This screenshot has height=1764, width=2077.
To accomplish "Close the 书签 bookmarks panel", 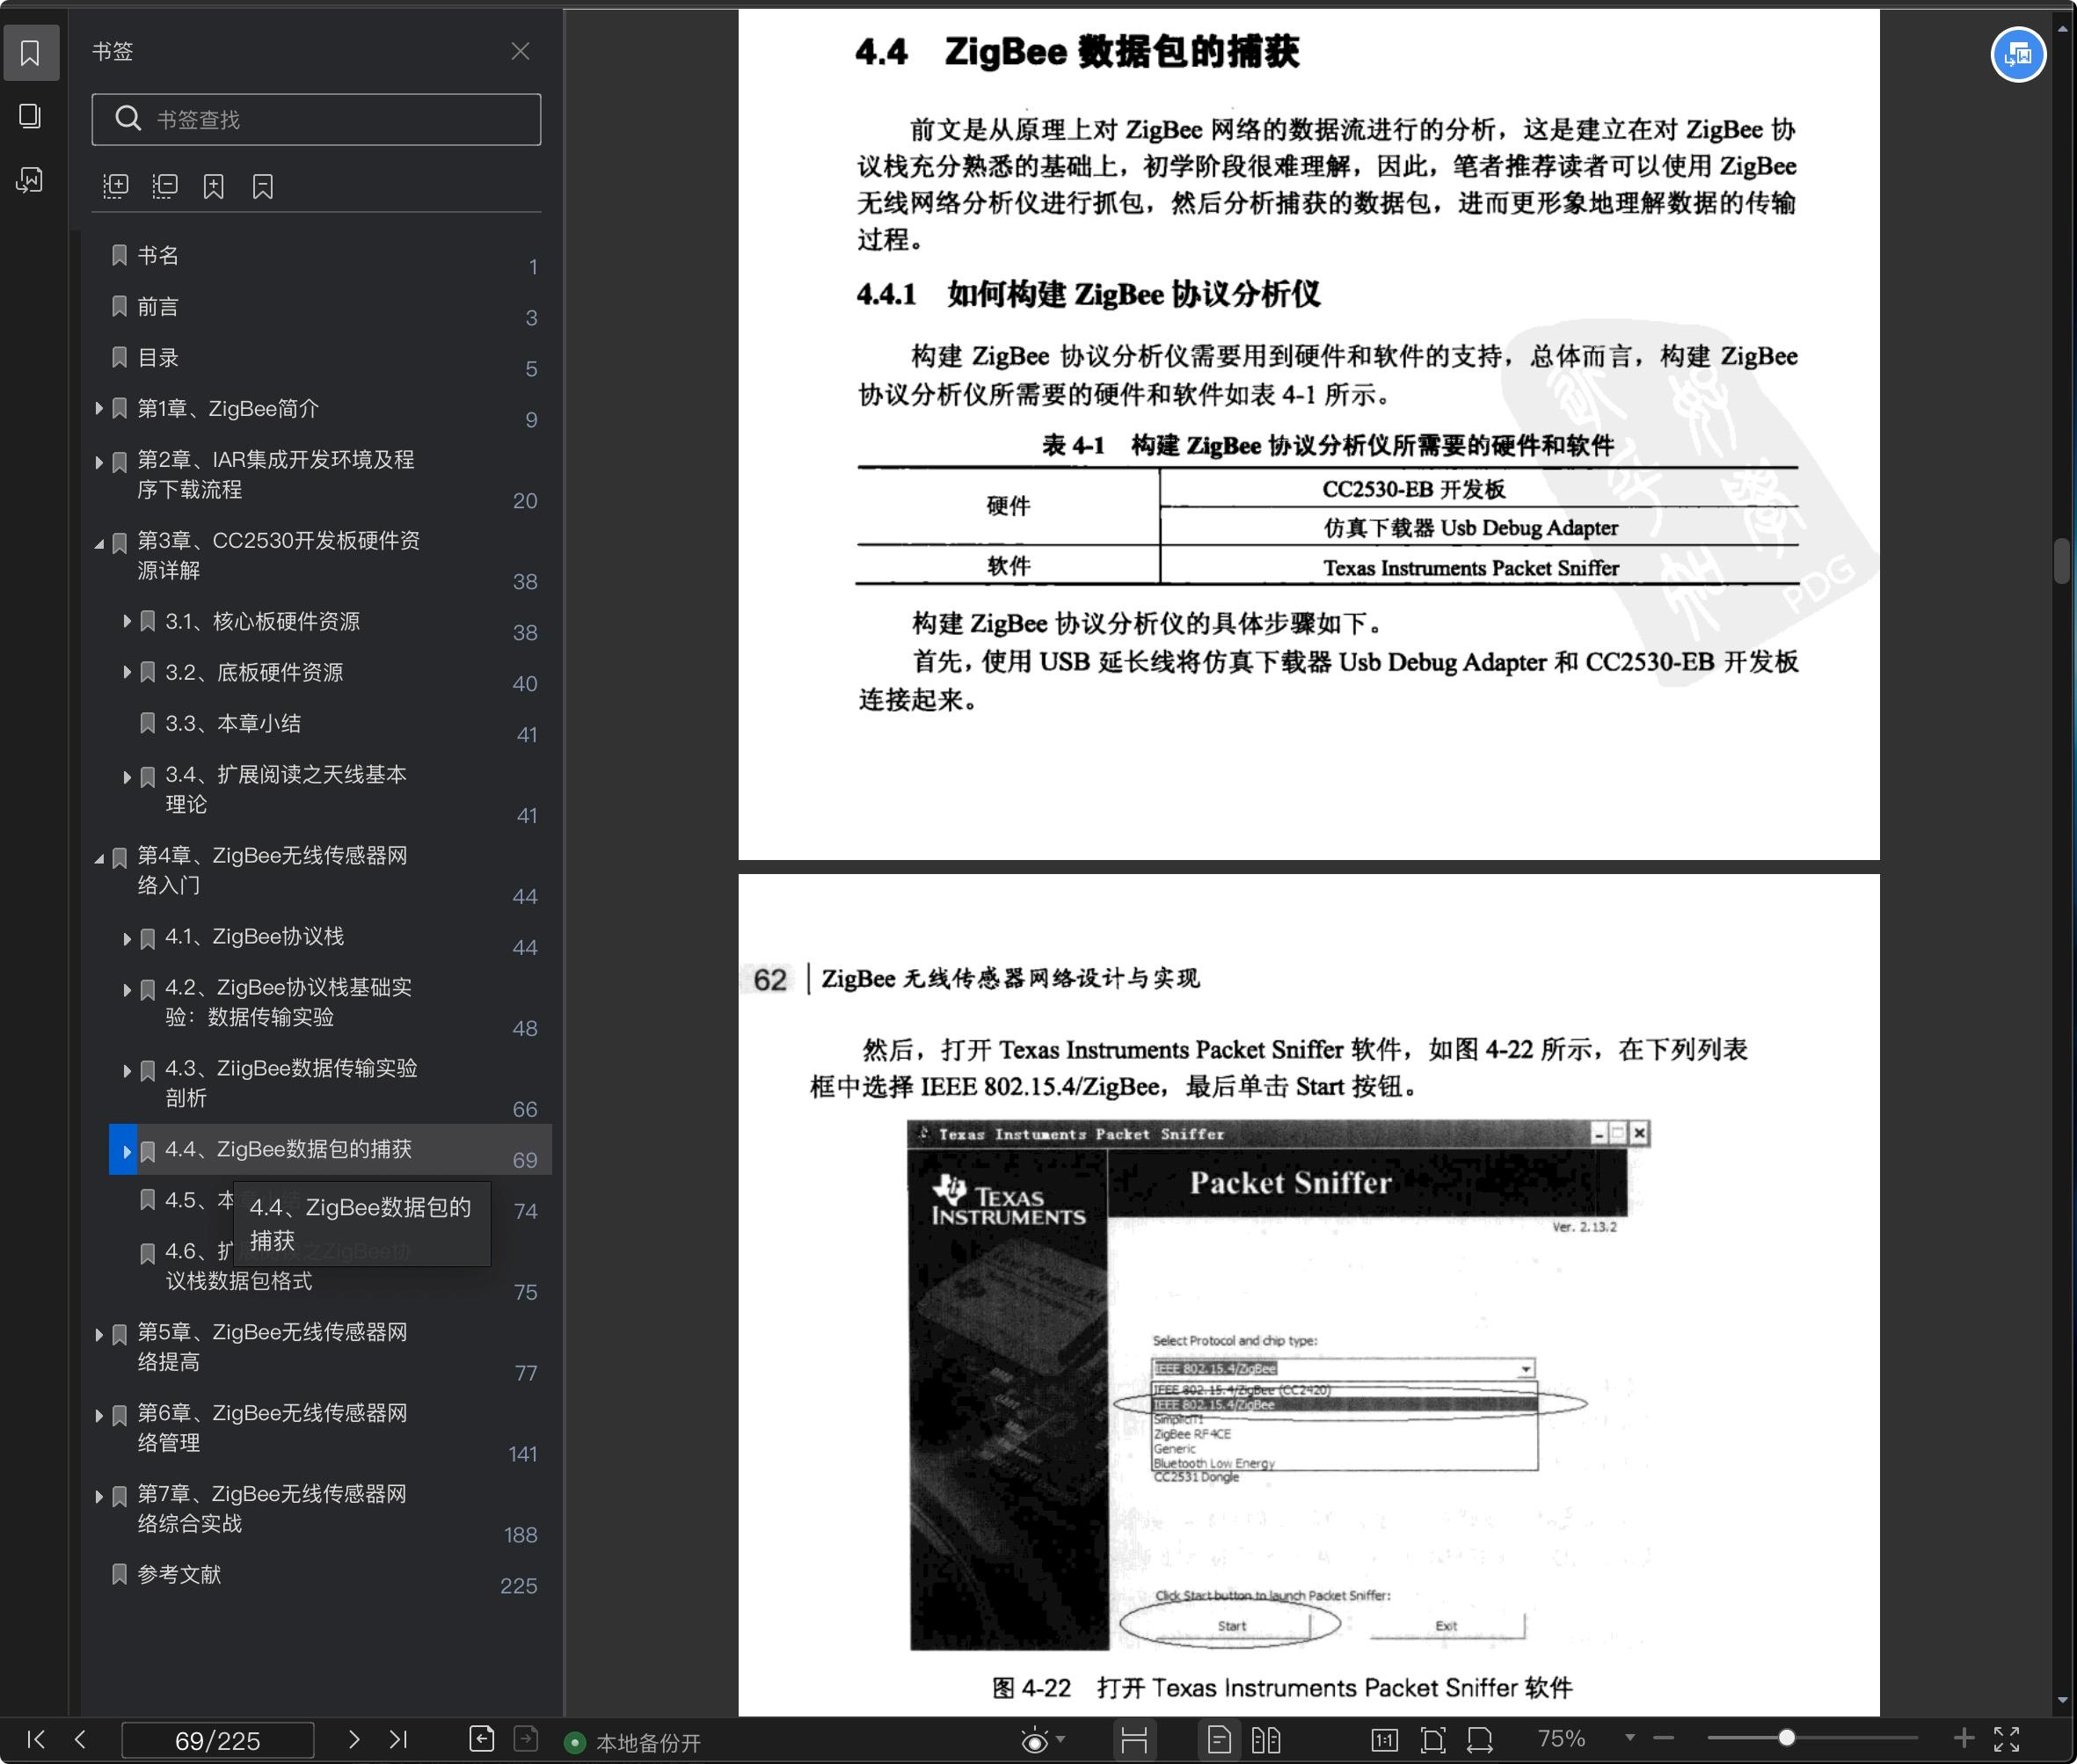I will [x=520, y=51].
